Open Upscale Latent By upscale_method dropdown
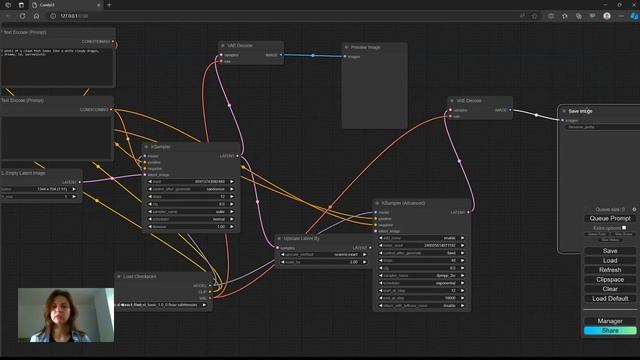Screen dimensions: 640x360 pyautogui.click(x=323, y=254)
